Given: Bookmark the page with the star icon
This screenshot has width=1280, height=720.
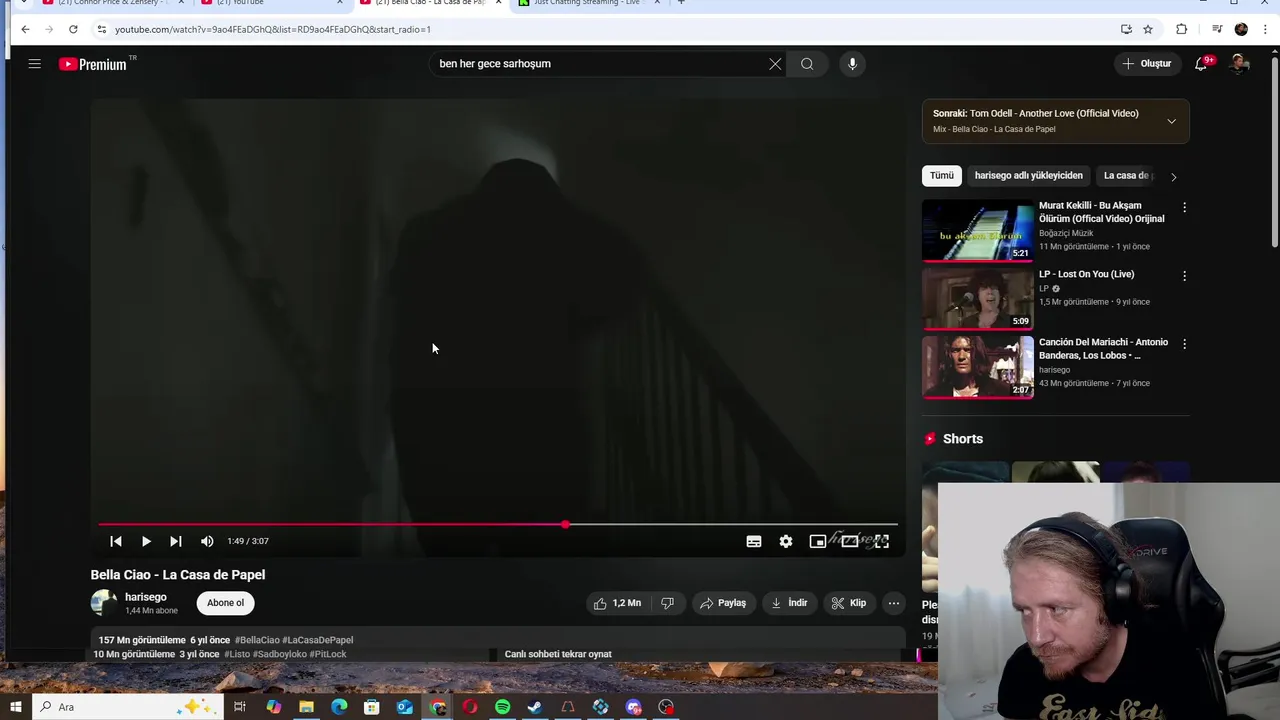Looking at the screenshot, I should coord(1148,29).
